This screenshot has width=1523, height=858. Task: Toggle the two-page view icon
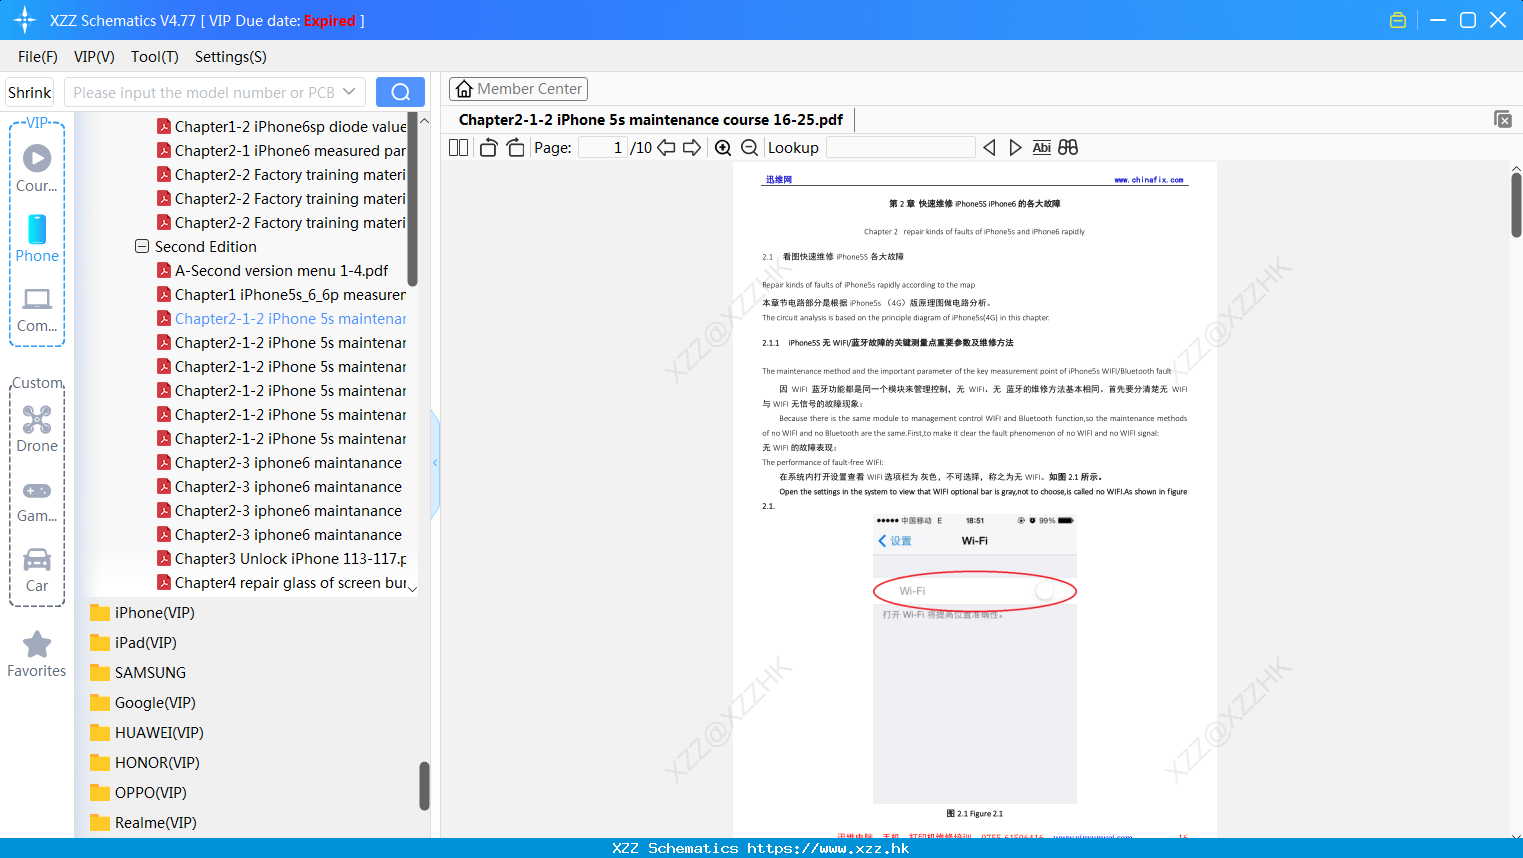[458, 147]
